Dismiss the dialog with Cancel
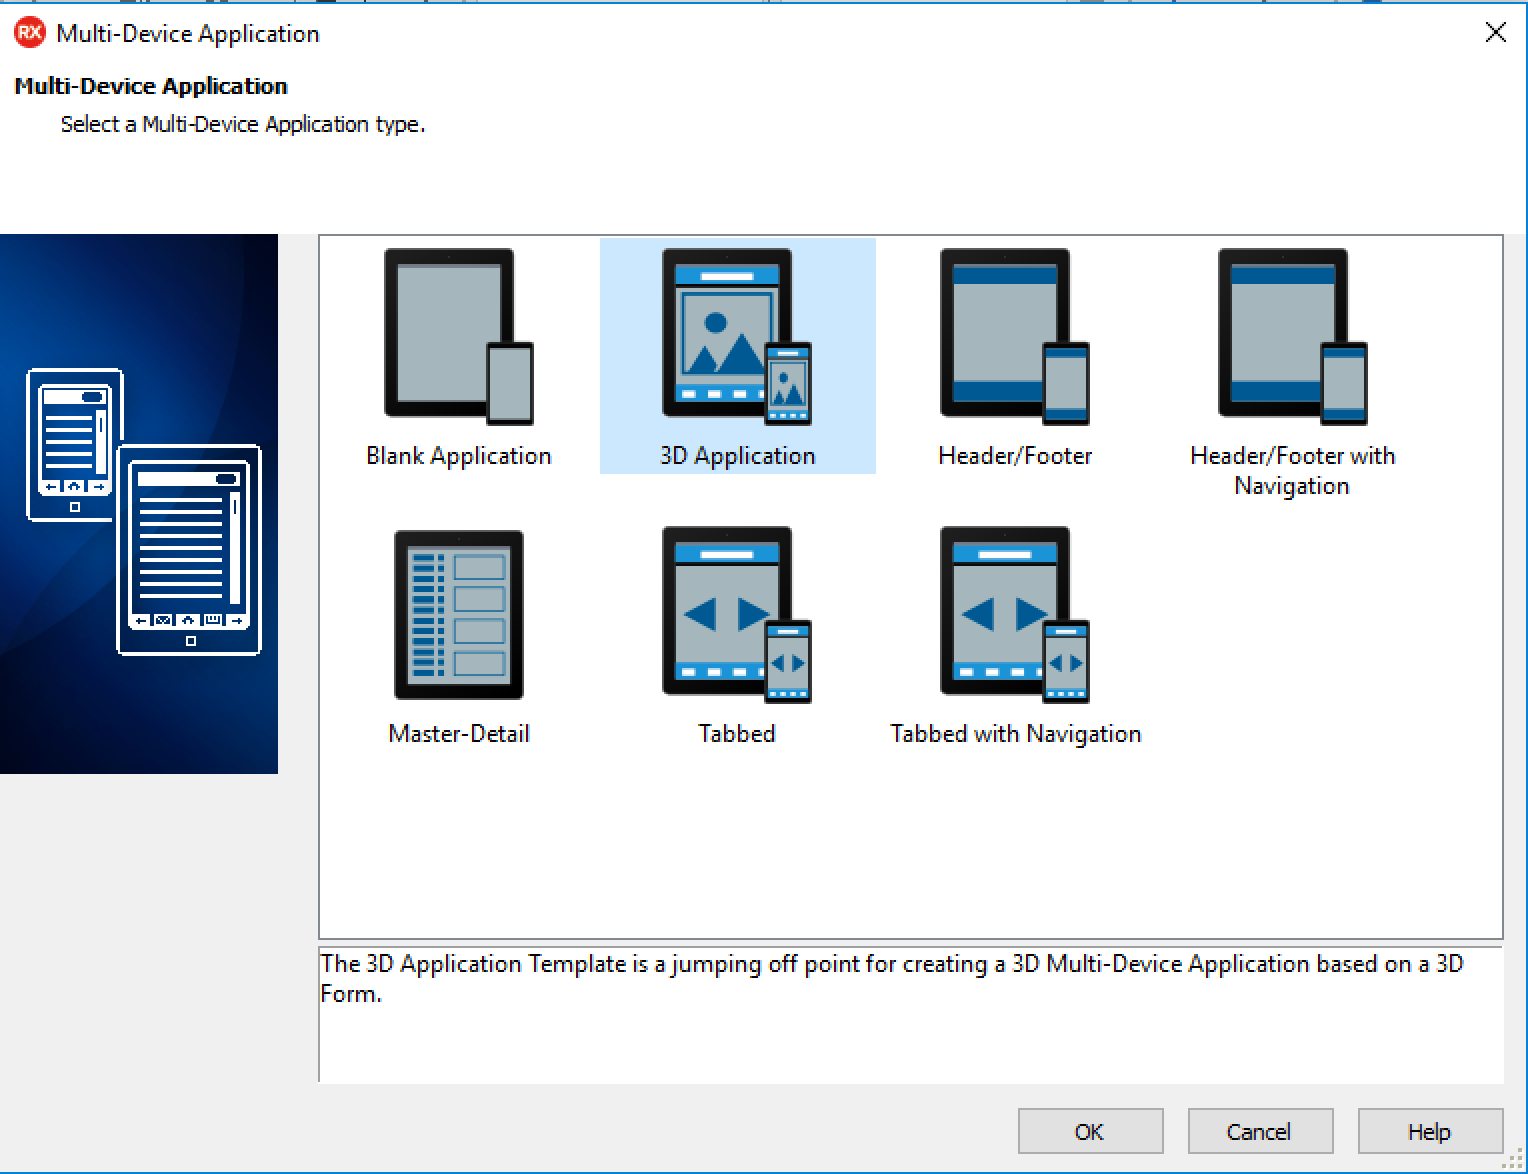This screenshot has width=1528, height=1174. 1260,1131
